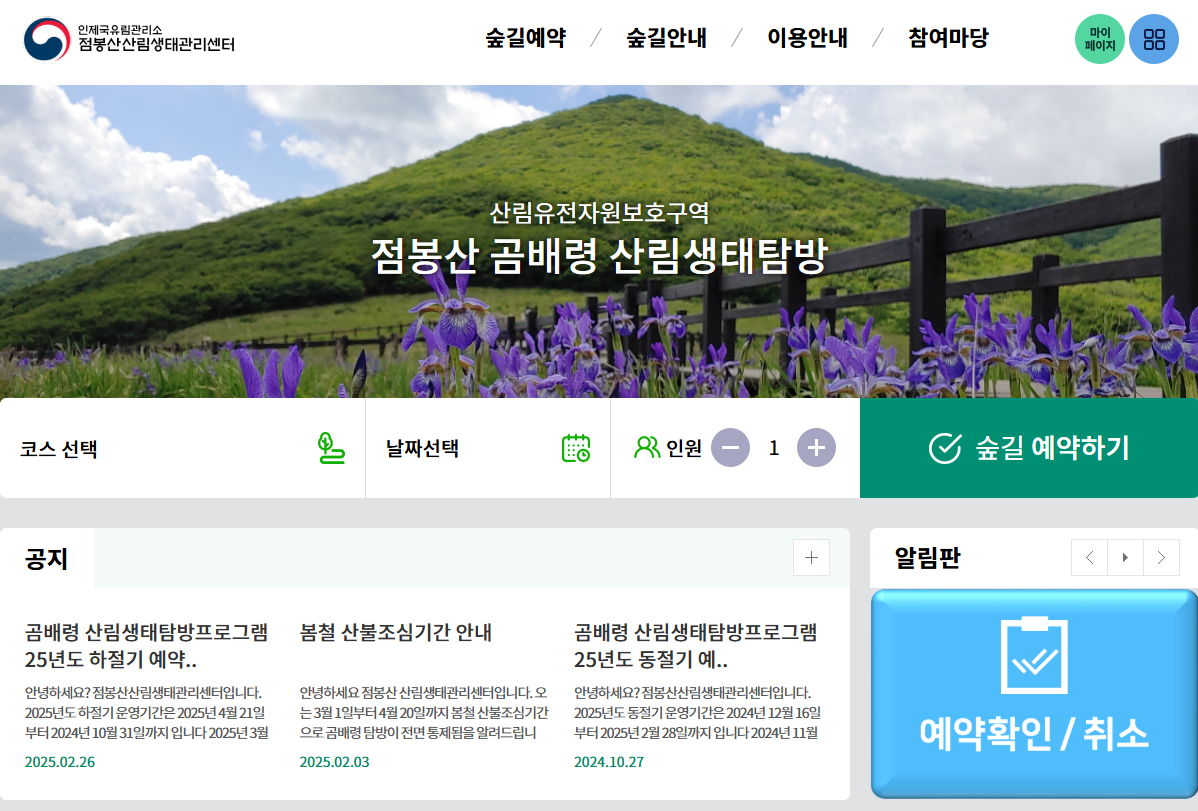Viewport: 1198px width, 811px height.
Task: Play the 알림판 slideshow
Action: coord(1125,558)
